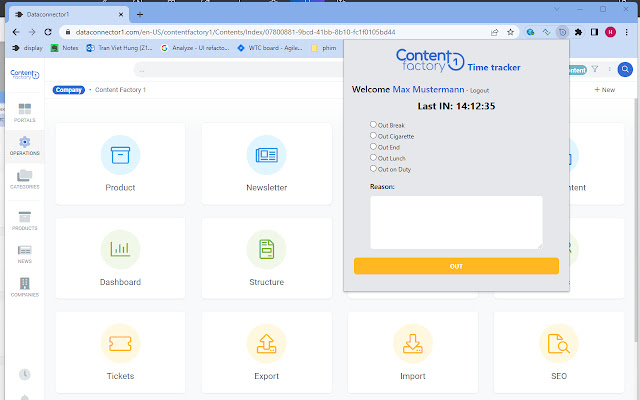Open the phim bookmarks folder
Viewport: 640px width, 400px height.
click(324, 48)
